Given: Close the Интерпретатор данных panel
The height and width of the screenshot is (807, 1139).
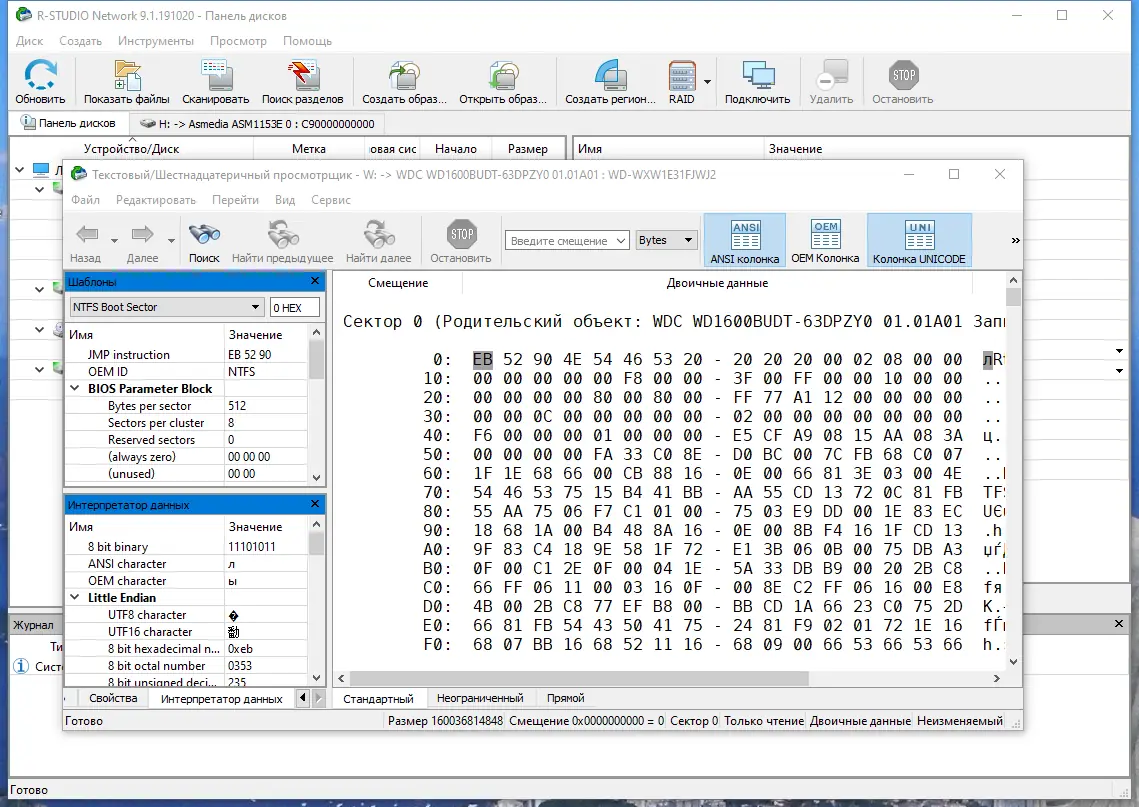Looking at the screenshot, I should tap(315, 504).
